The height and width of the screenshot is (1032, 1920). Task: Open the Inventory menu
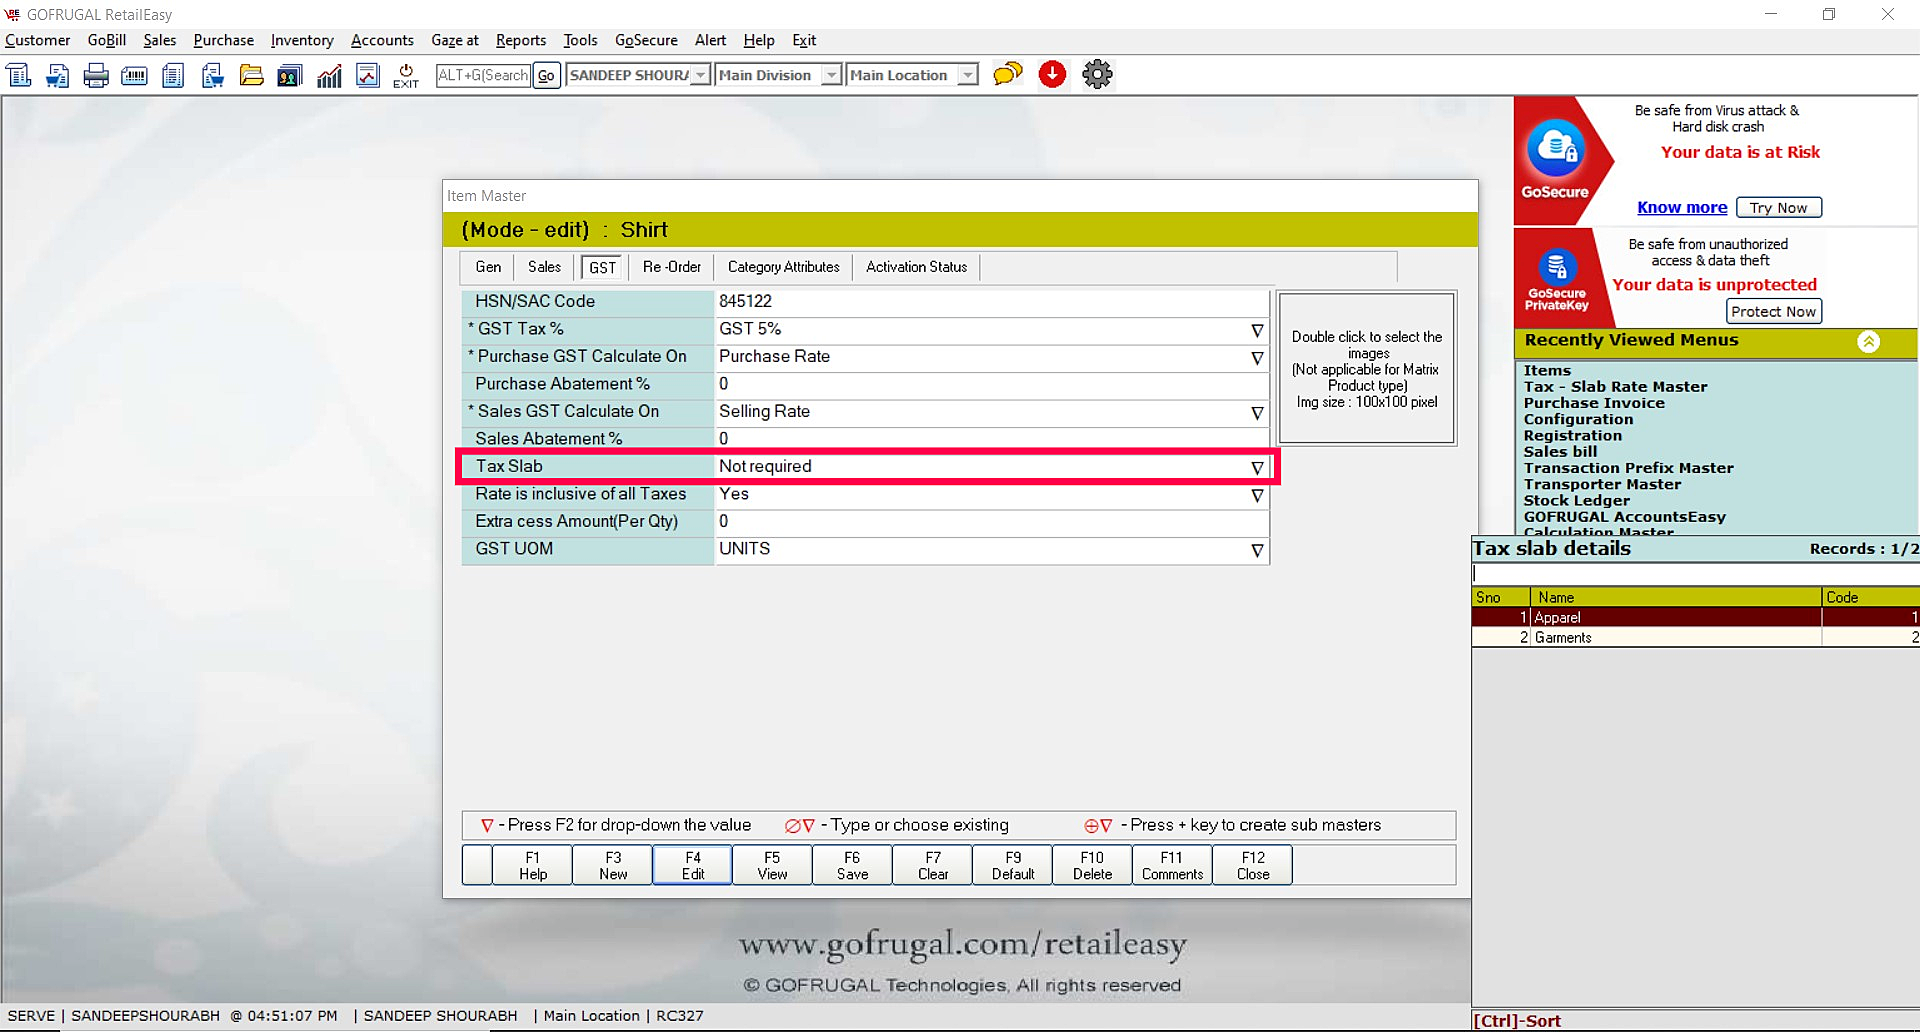[302, 40]
